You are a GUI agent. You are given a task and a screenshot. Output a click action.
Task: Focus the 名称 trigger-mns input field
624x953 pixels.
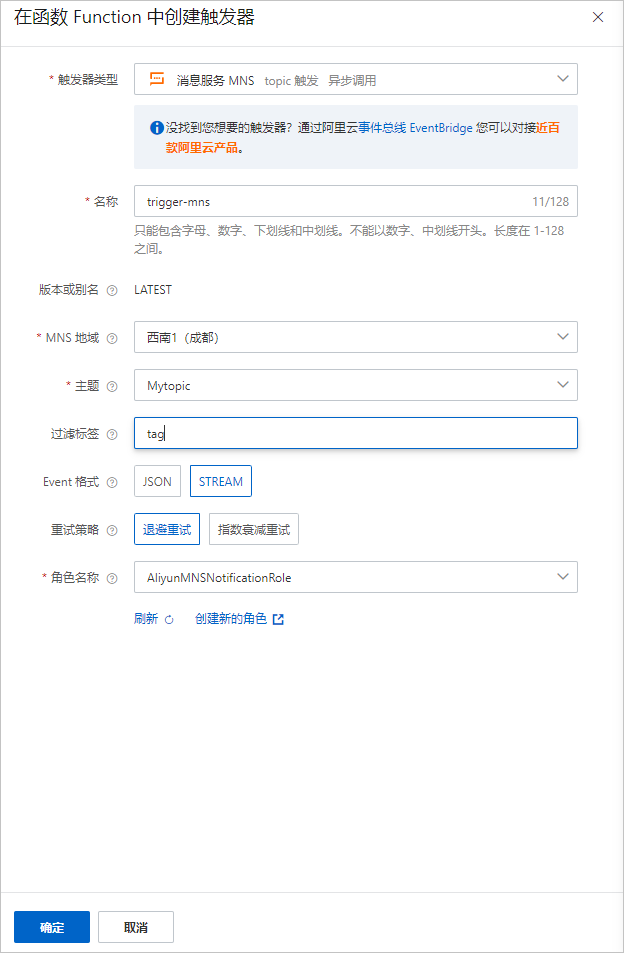pos(355,201)
